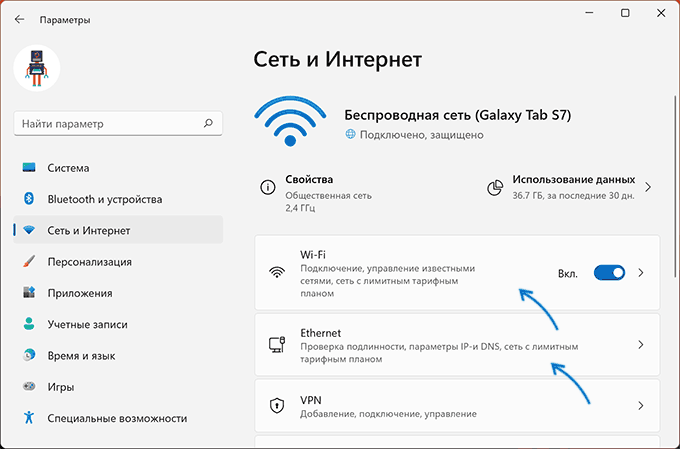680x449 pixels.
Task: Click the '2,4 ГГц' frequency text
Action: (x=300, y=208)
